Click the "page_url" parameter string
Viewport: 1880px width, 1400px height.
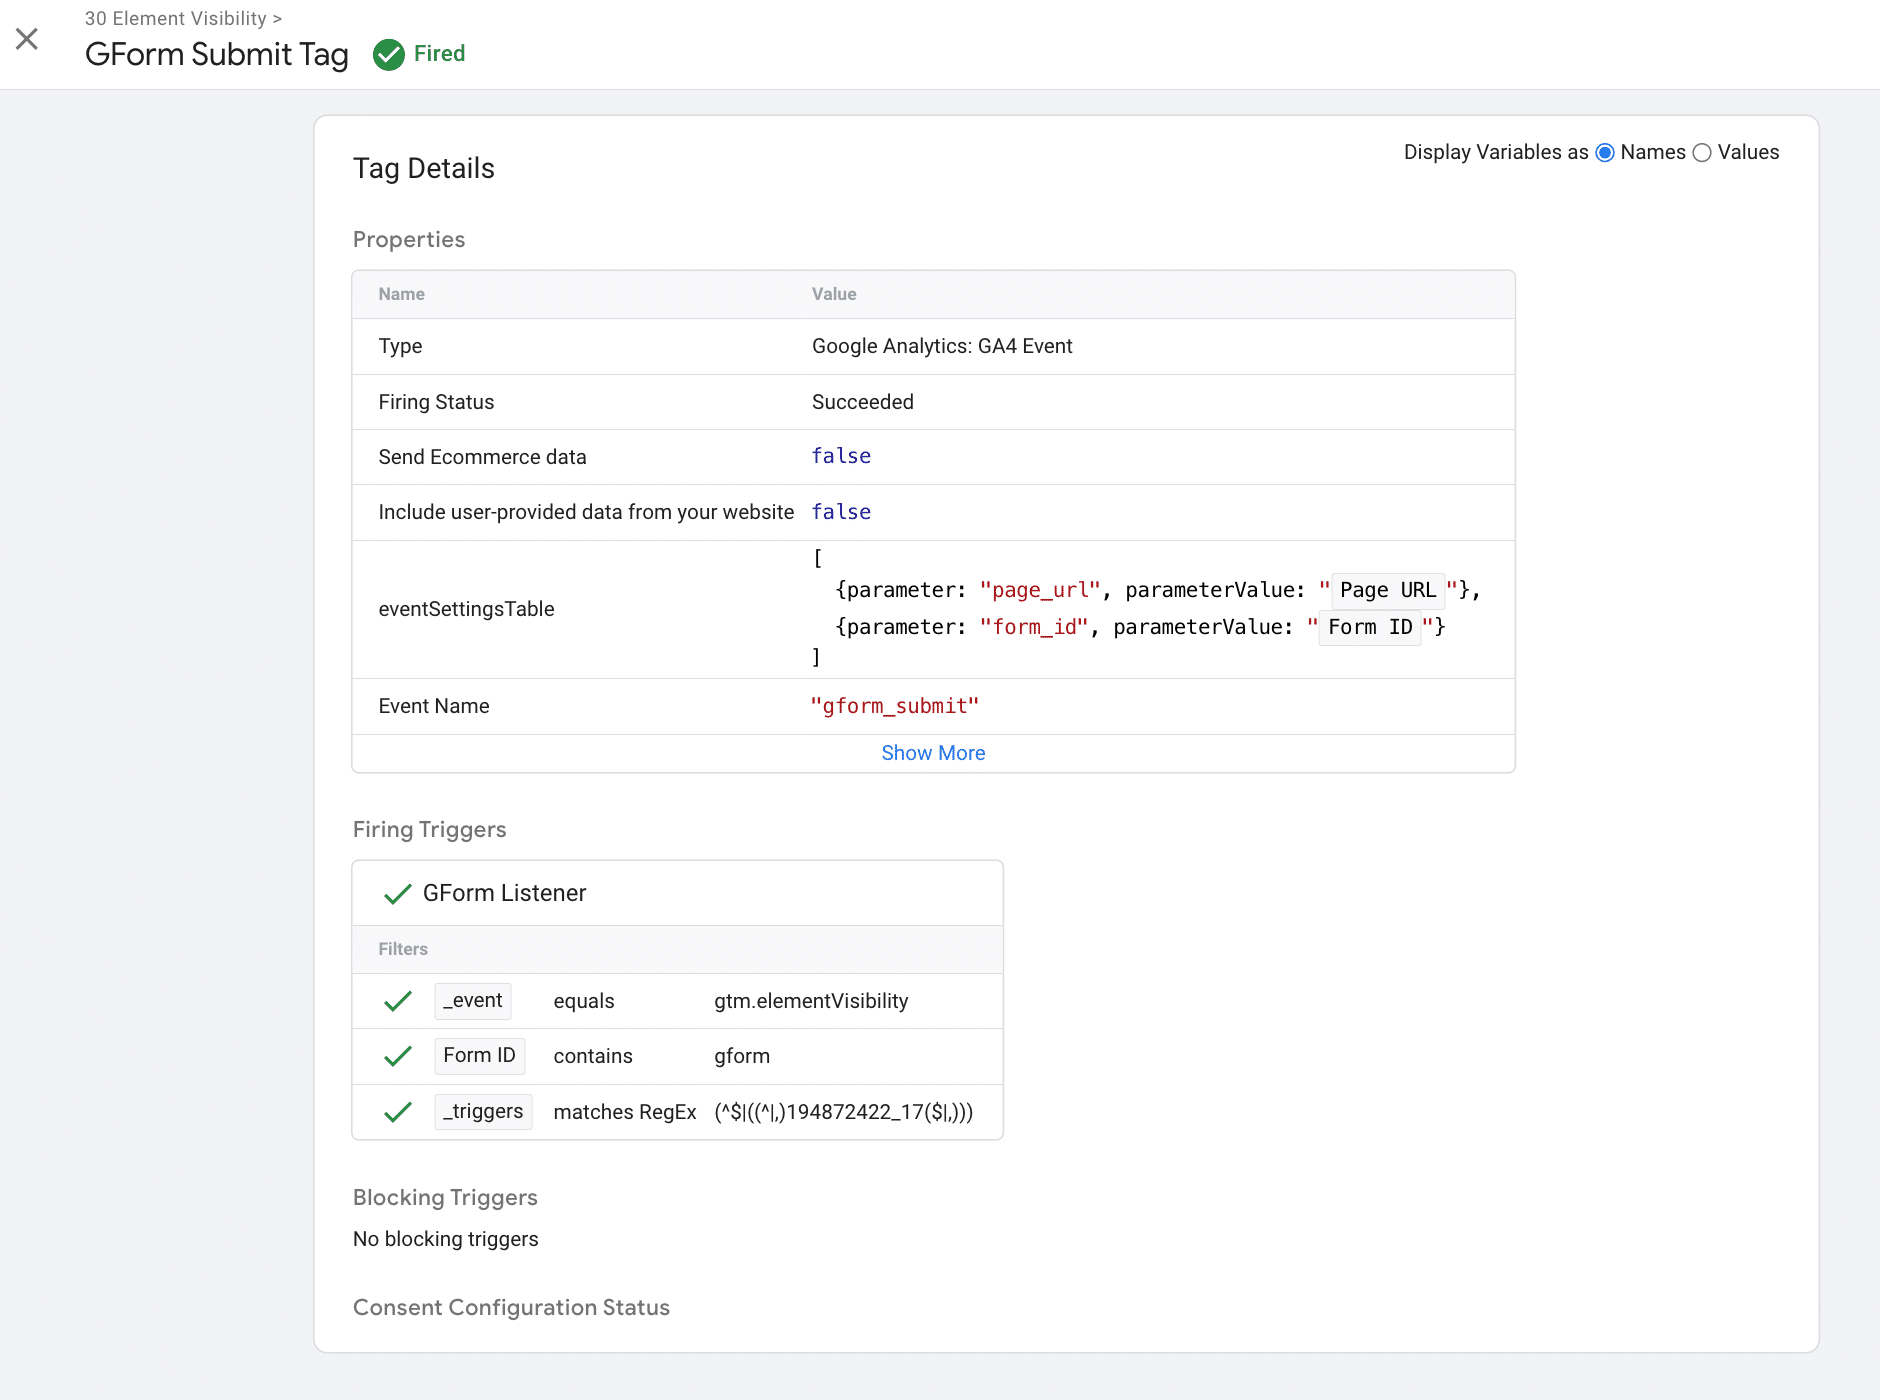tap(1040, 590)
